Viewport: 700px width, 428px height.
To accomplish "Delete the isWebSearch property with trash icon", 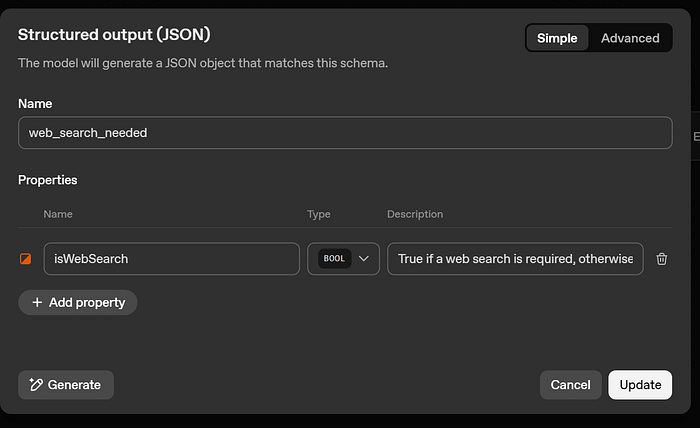I will click(x=661, y=259).
